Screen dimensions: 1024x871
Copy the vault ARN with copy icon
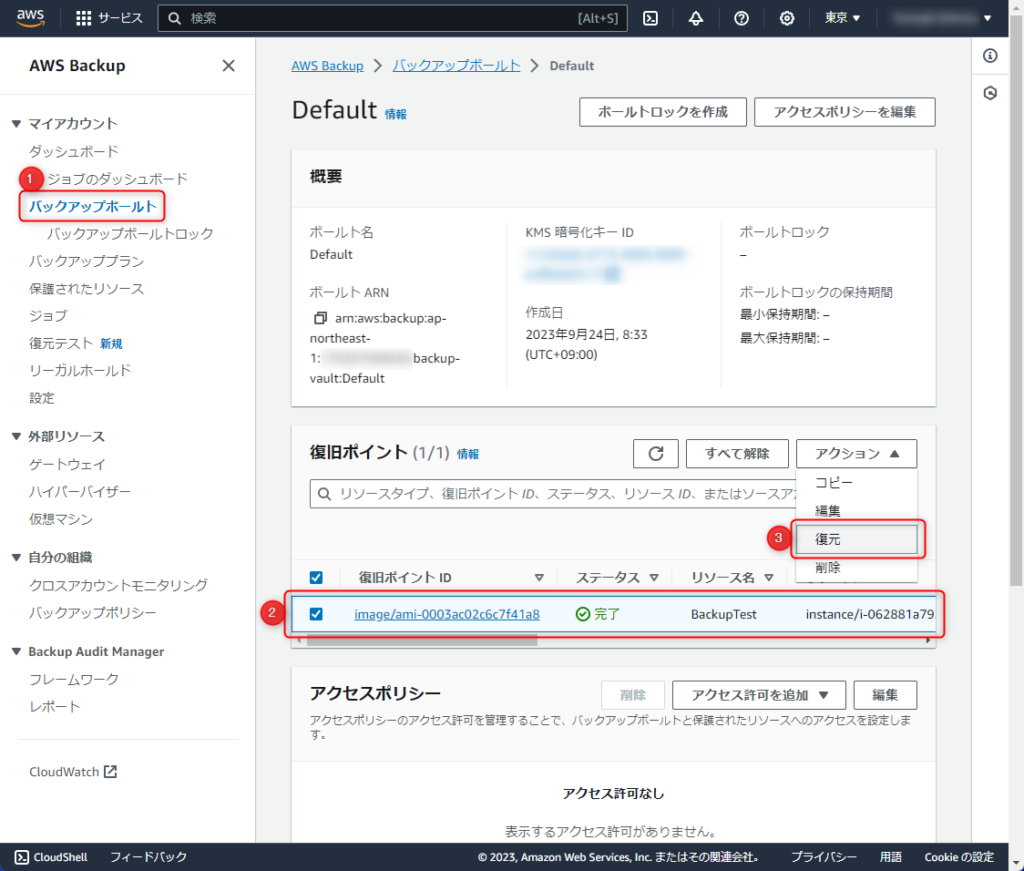pos(320,318)
